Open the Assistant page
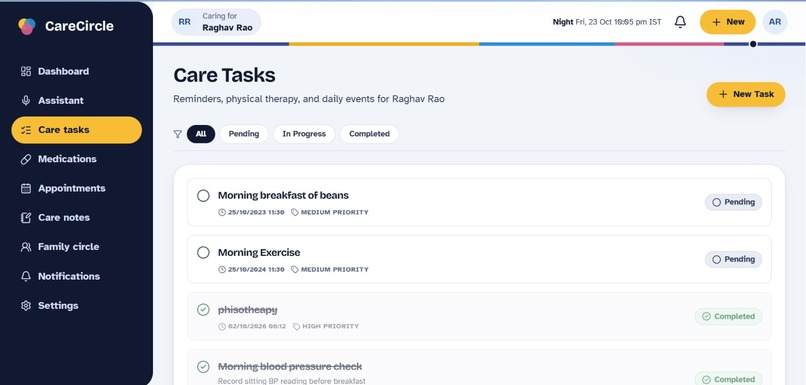 tap(76, 101)
